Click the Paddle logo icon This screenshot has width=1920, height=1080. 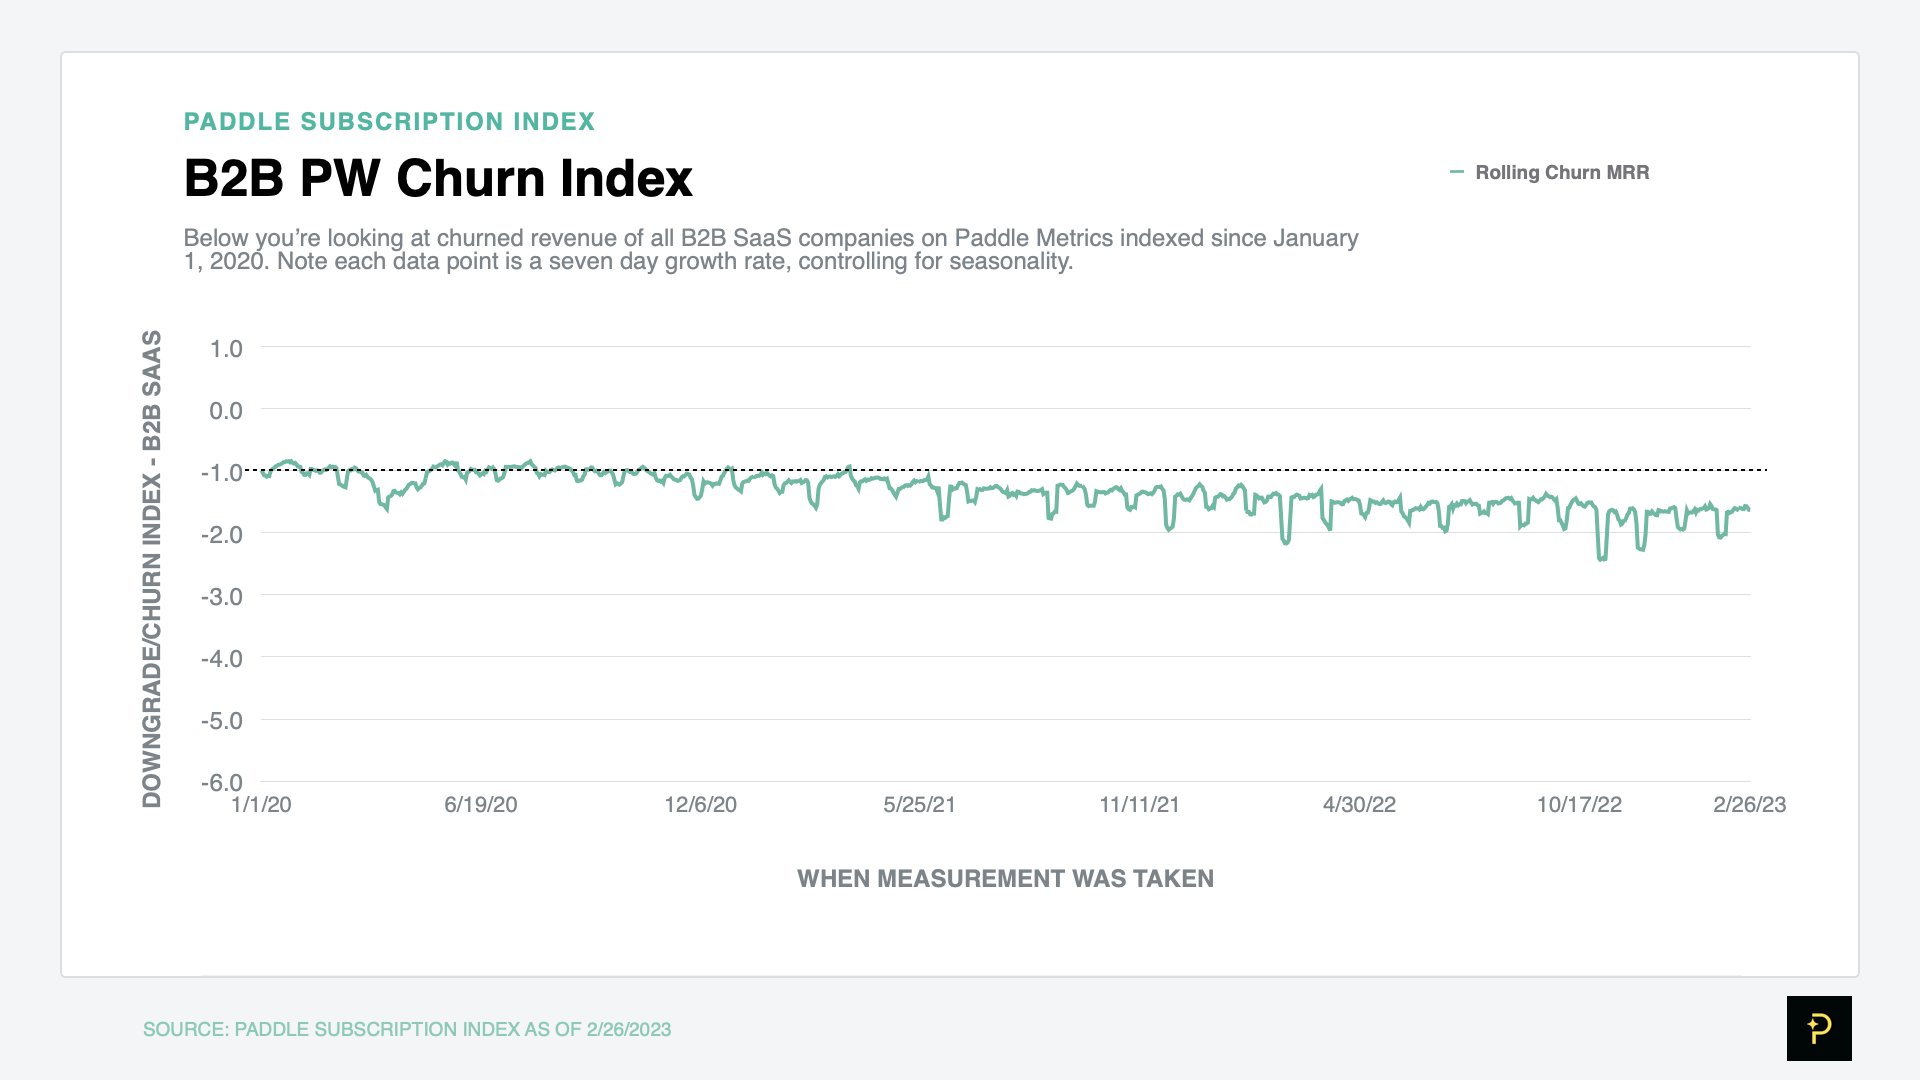tap(1819, 1028)
